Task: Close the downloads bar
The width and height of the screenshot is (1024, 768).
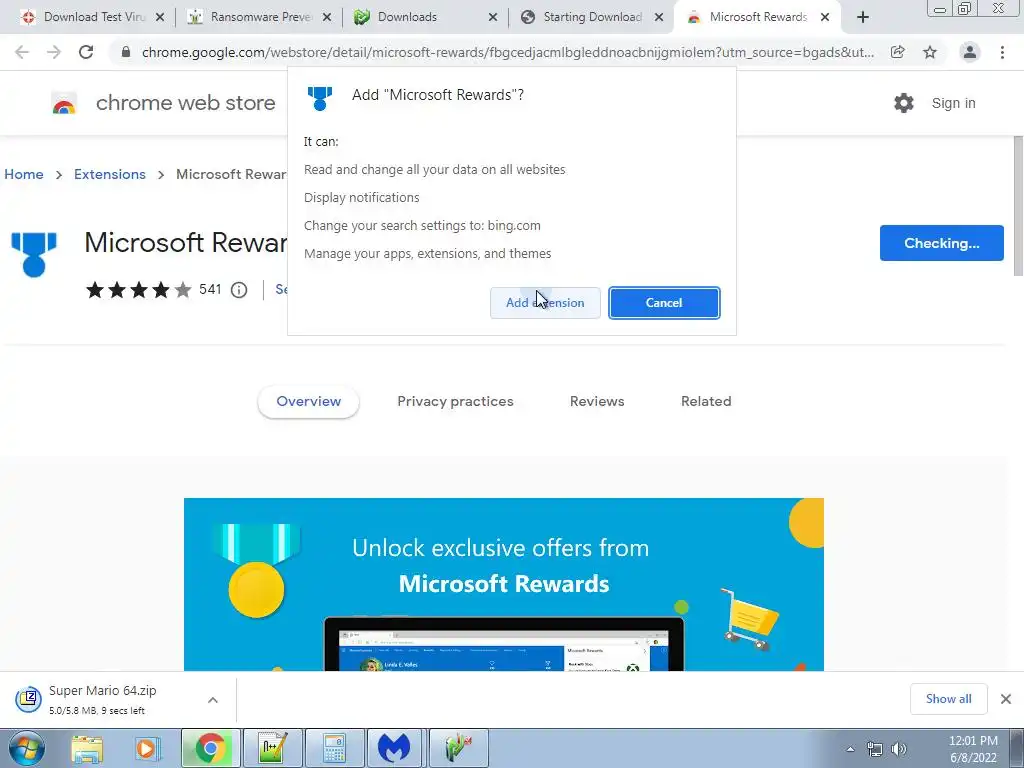Action: [1006, 699]
